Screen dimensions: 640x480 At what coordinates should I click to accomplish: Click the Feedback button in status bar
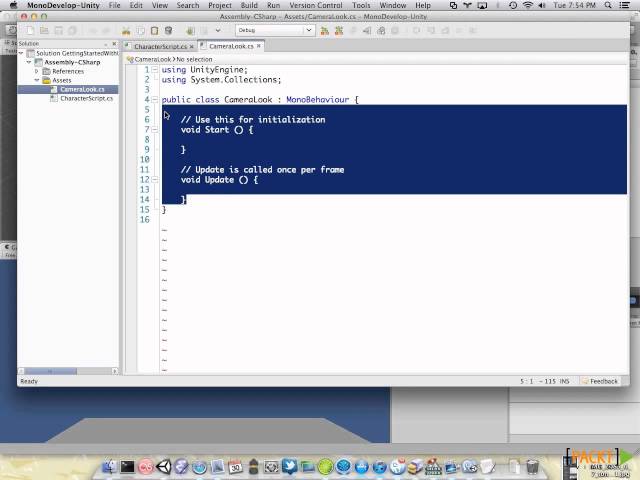600,381
